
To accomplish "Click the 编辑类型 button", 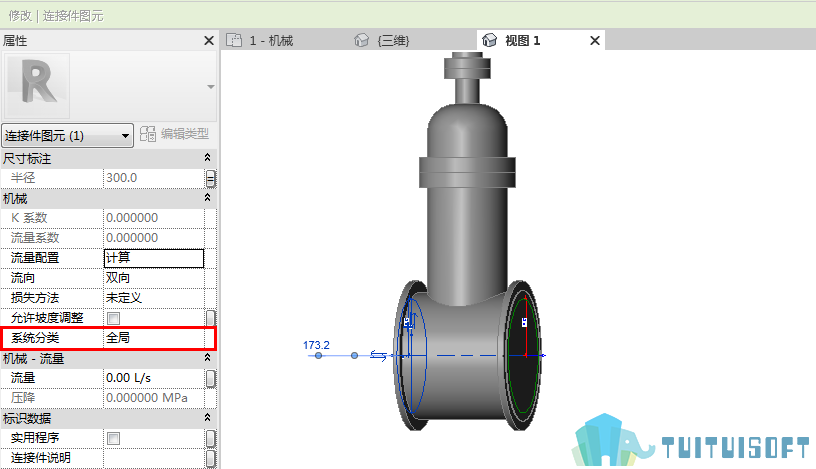I will (x=174, y=134).
